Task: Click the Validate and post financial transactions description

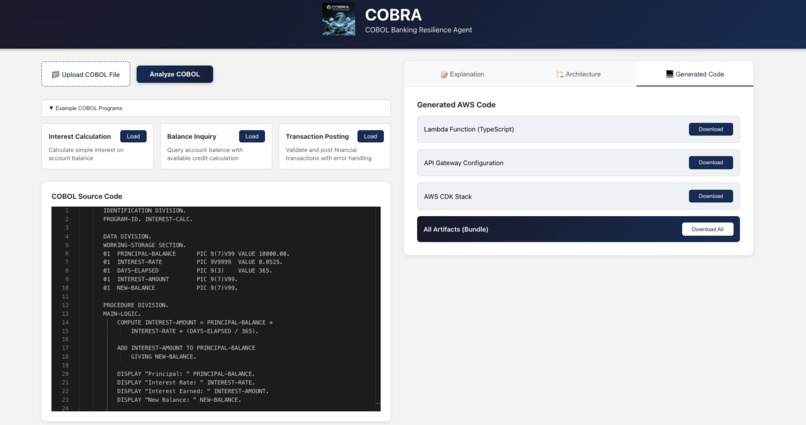Action: [x=328, y=154]
